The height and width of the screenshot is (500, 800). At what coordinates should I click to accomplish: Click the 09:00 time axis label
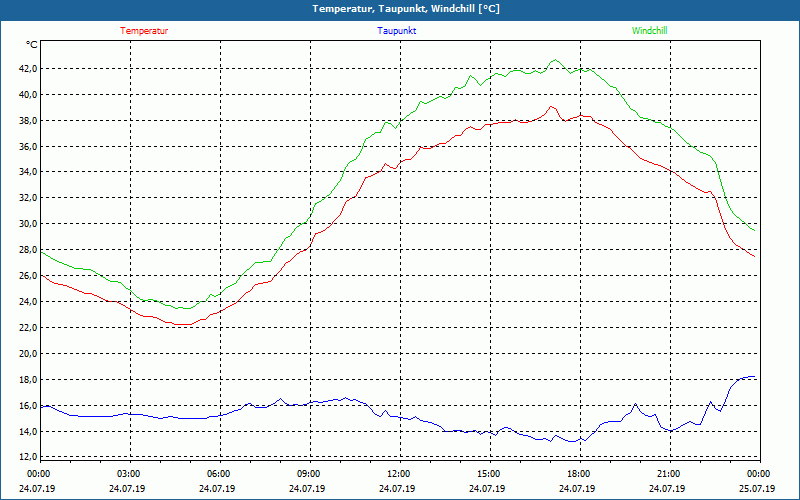tap(308, 474)
